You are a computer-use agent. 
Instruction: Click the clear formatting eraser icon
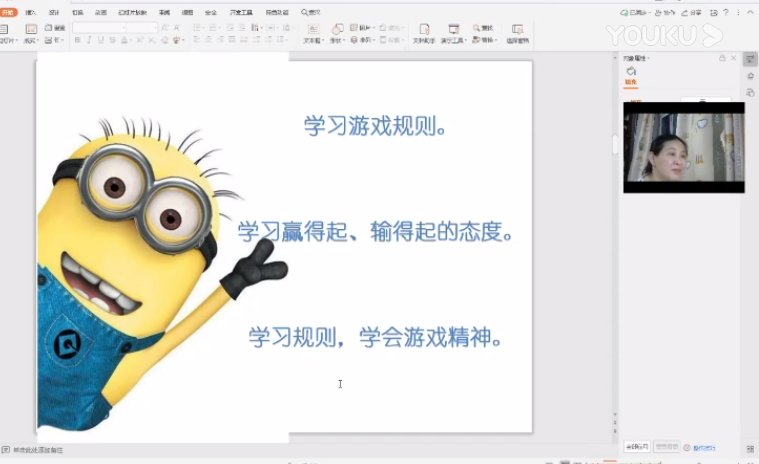(165, 40)
